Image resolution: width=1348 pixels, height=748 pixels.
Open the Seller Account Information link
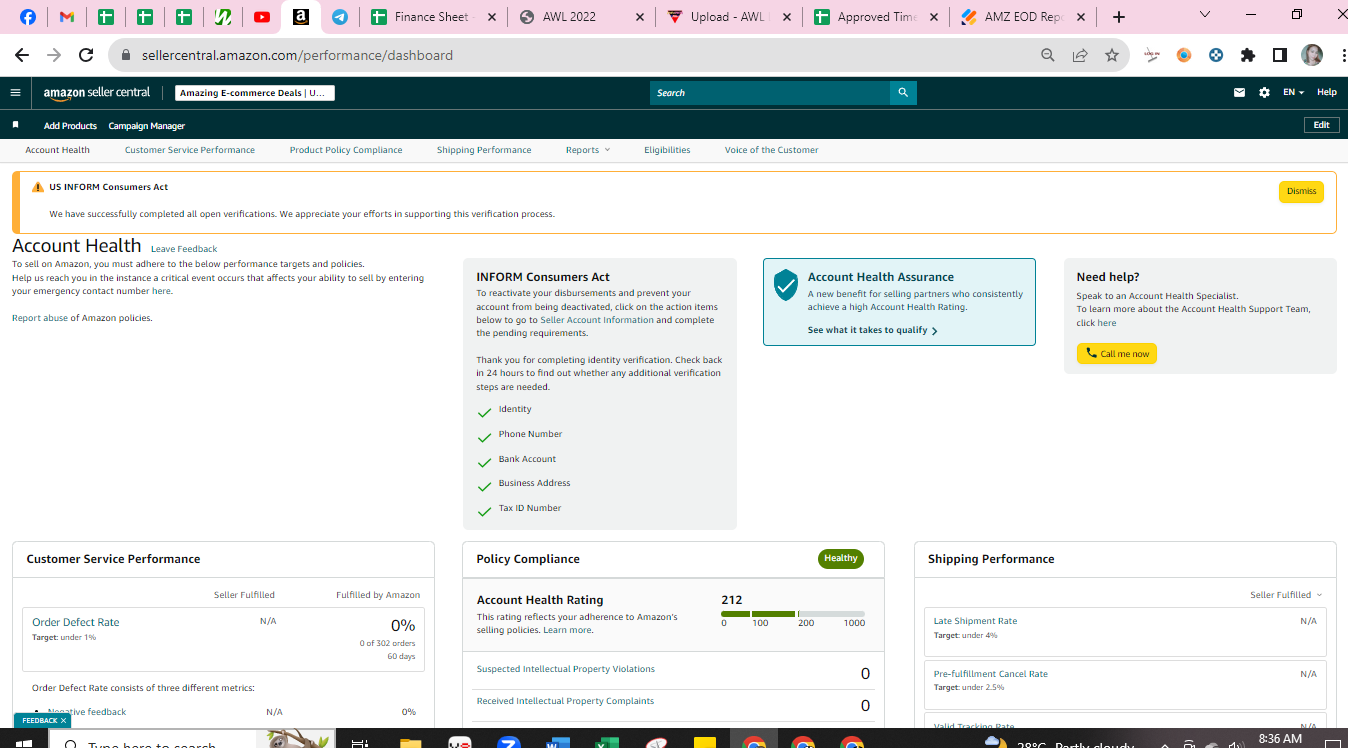597,320
